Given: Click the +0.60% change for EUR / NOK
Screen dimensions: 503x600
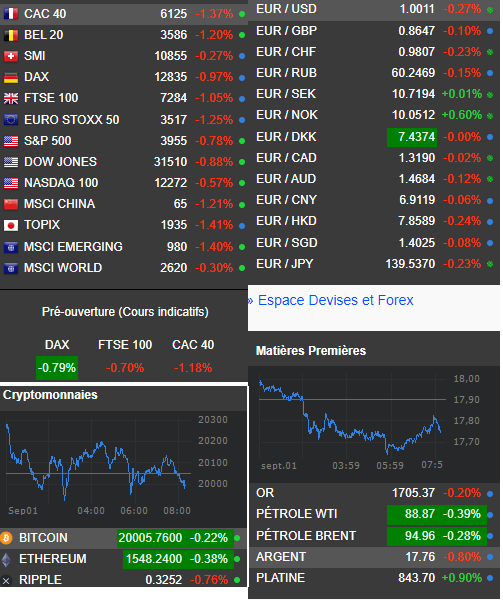Looking at the screenshot, I should pyautogui.click(x=462, y=115).
